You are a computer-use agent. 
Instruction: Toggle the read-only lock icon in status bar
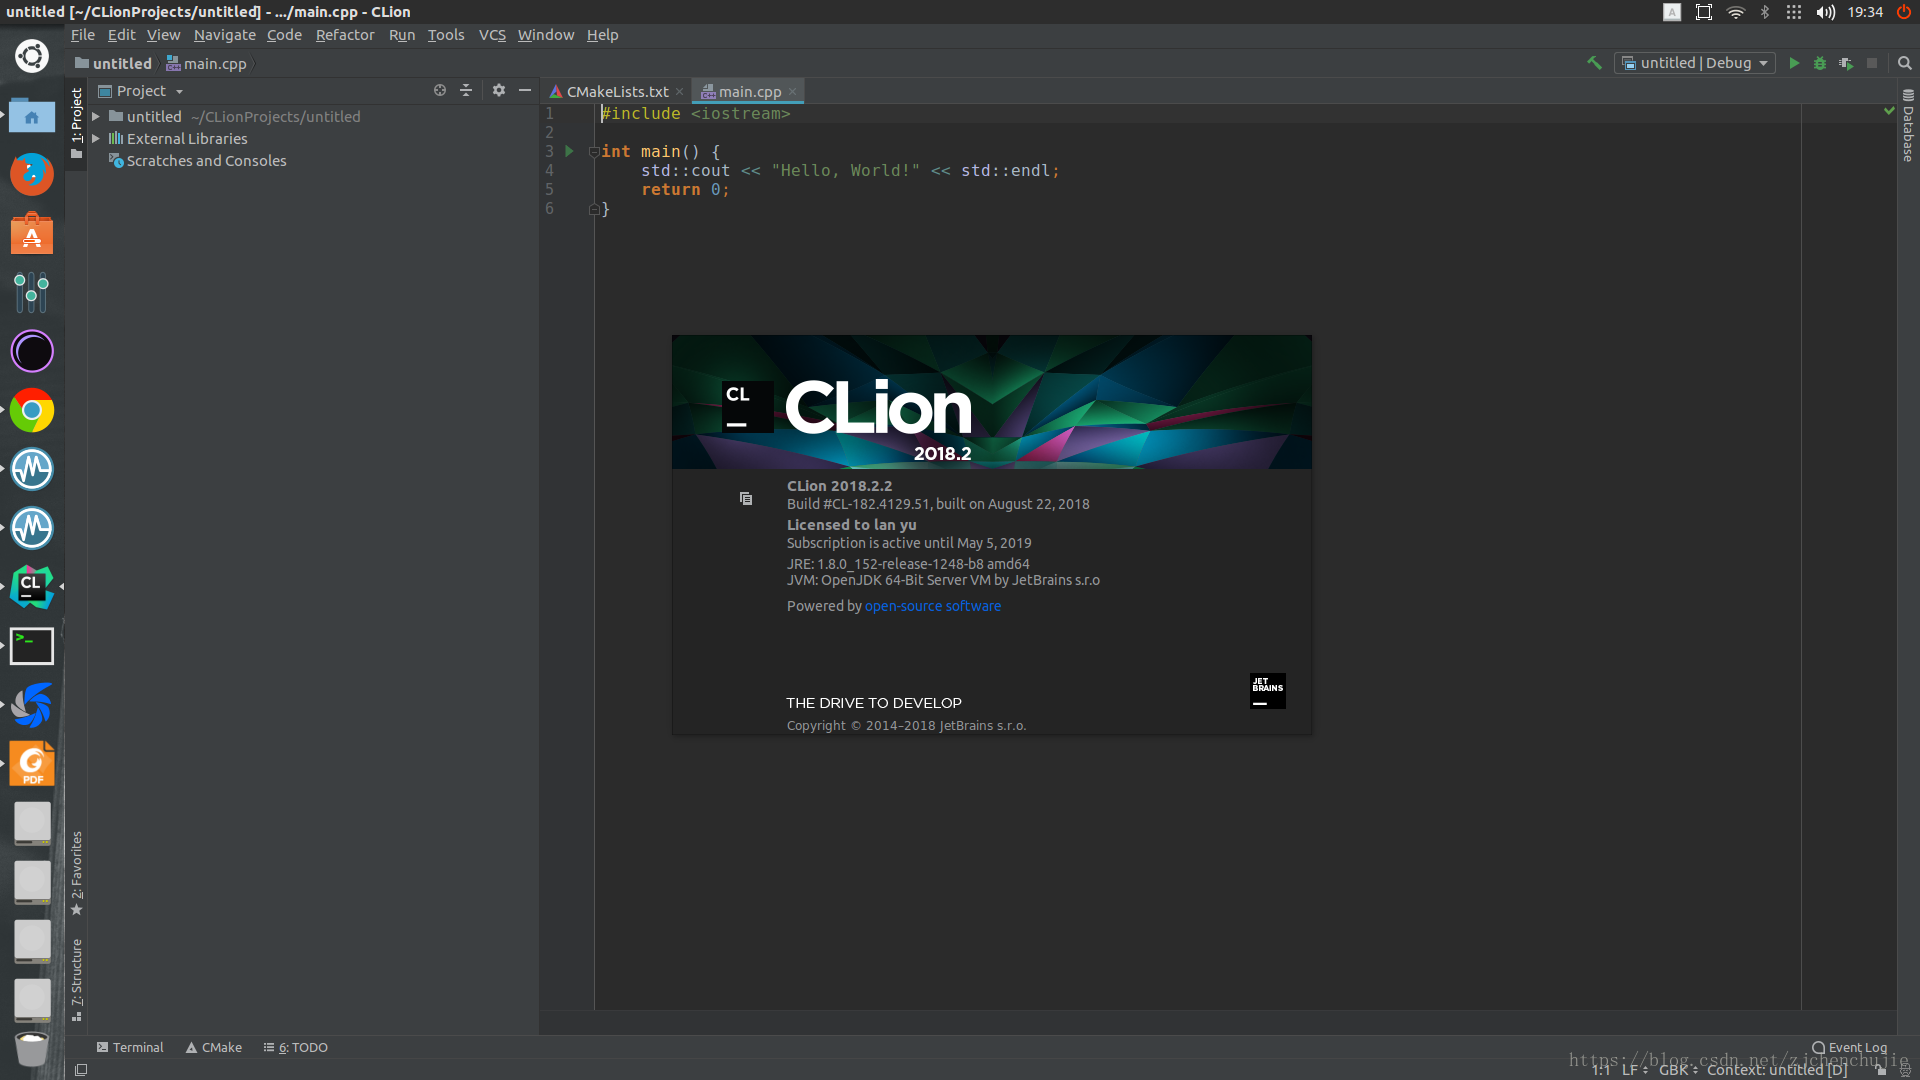tap(1881, 1069)
